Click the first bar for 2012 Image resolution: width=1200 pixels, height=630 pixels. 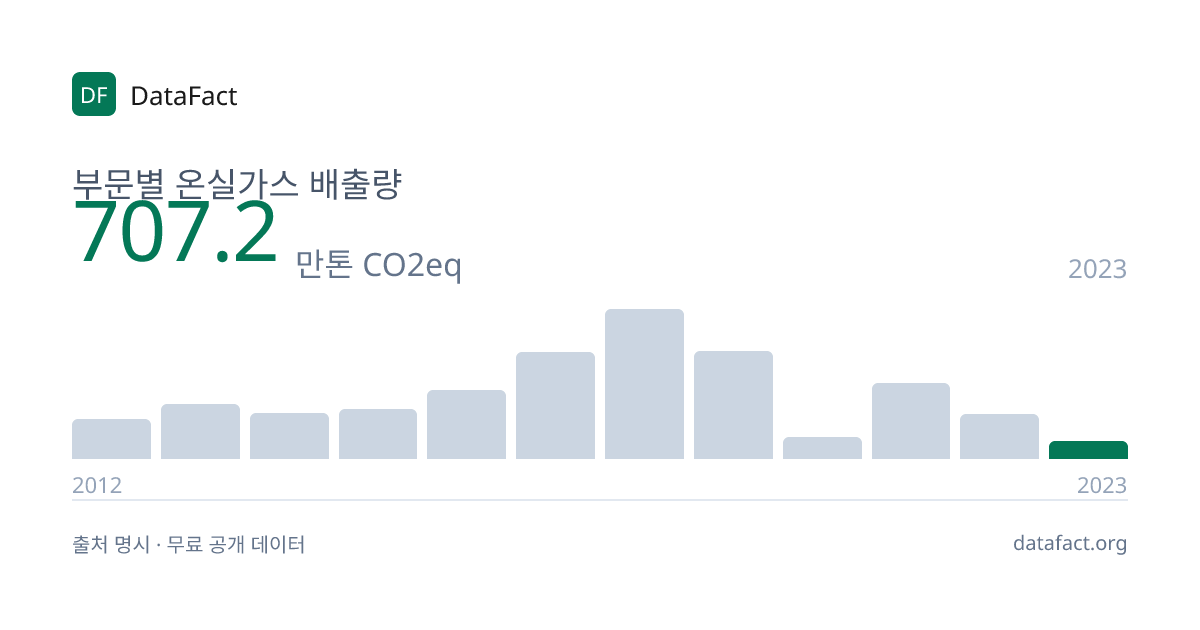coord(111,439)
